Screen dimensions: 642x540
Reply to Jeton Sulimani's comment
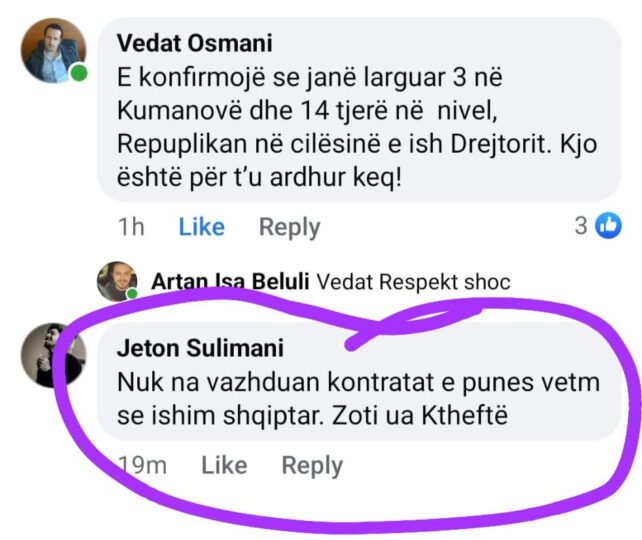click(312, 465)
